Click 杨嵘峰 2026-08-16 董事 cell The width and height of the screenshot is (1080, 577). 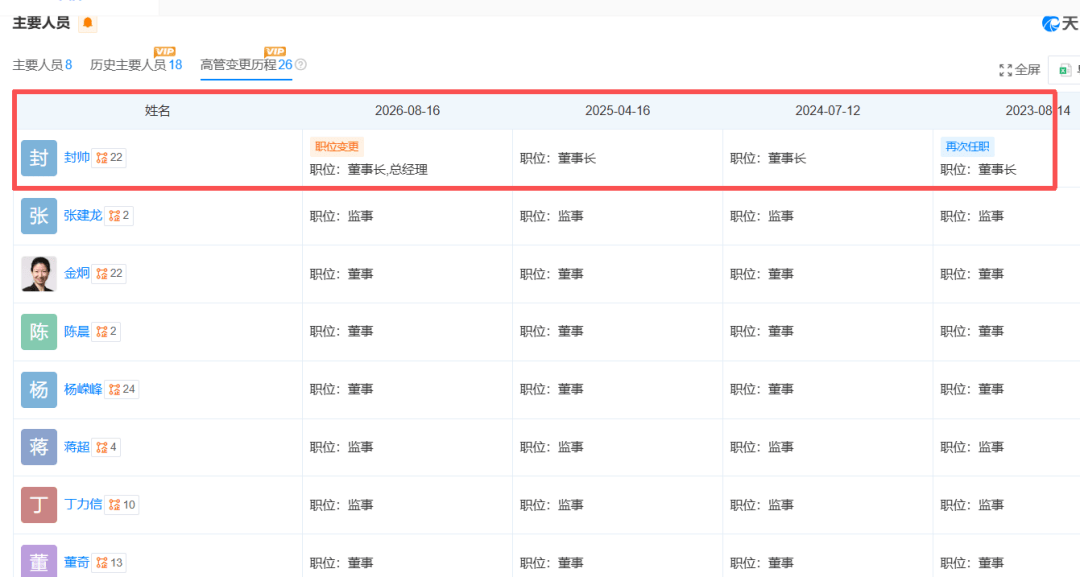[x=407, y=389]
